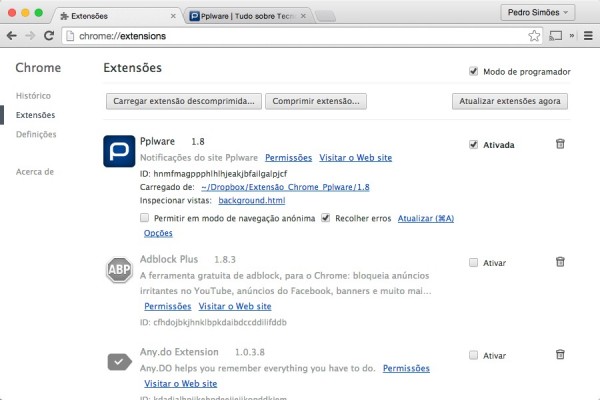The height and width of the screenshot is (400, 600).
Task: Click the Atualizar (⌘A) link
Action: point(426,218)
